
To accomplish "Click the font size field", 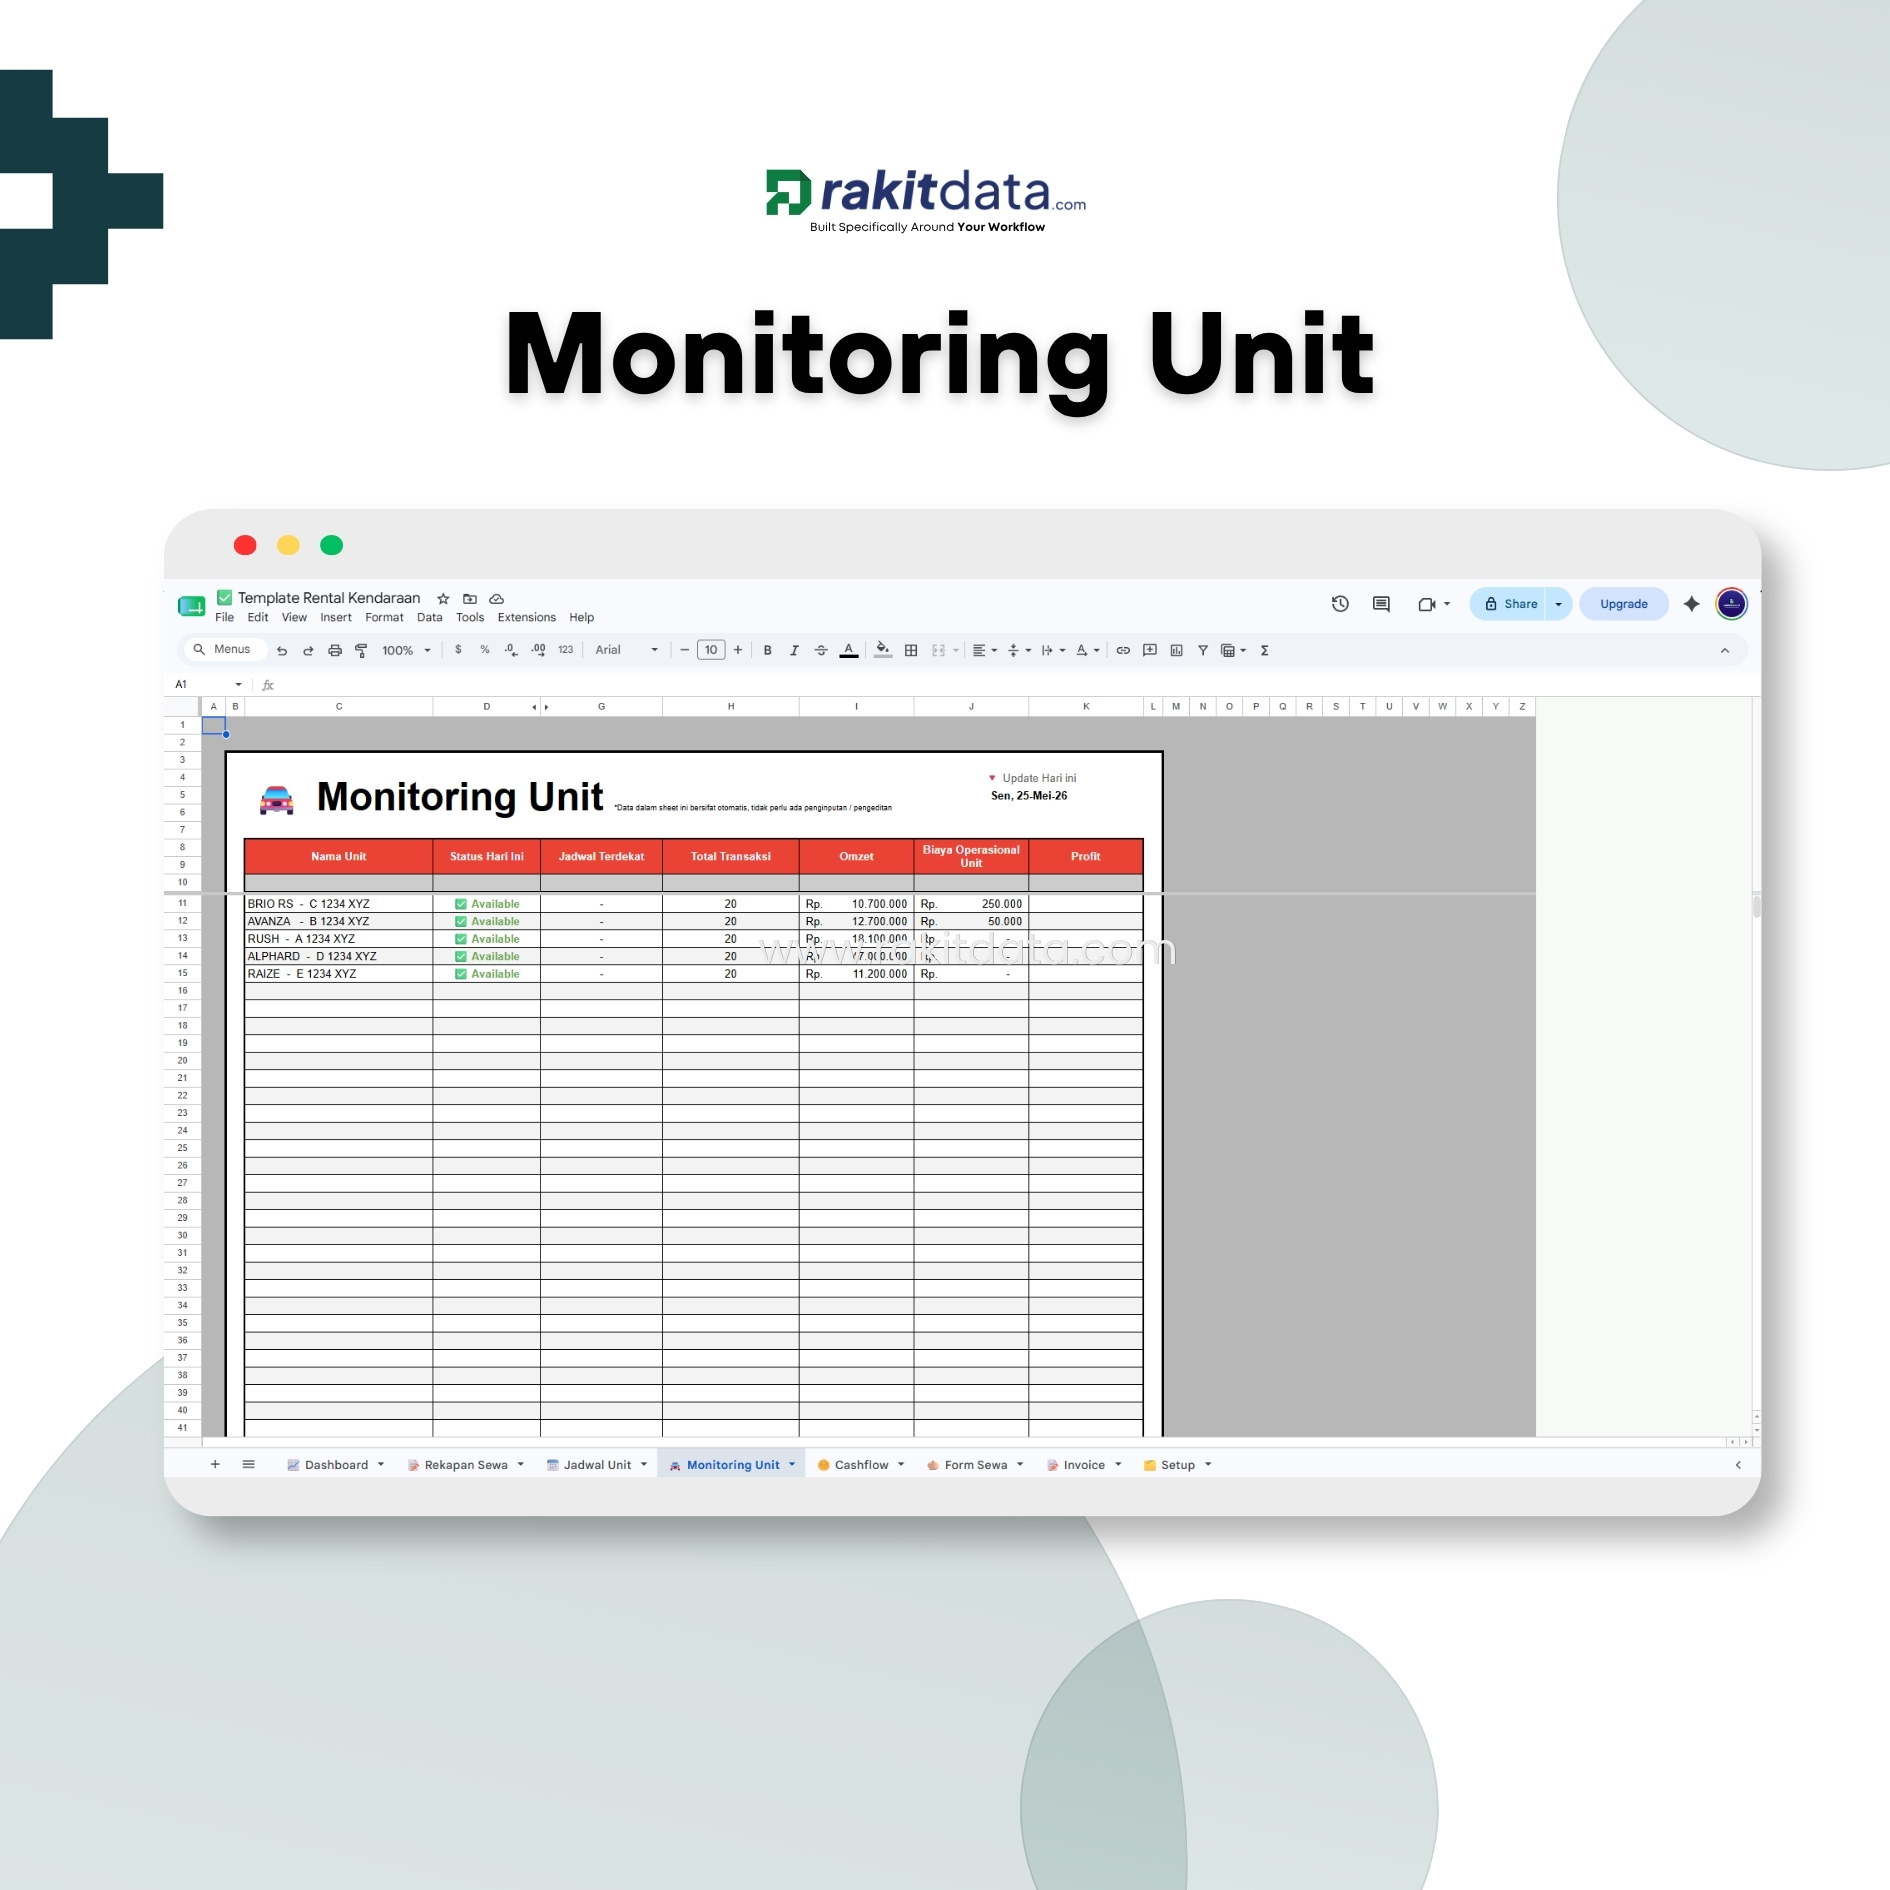I will tap(711, 650).
